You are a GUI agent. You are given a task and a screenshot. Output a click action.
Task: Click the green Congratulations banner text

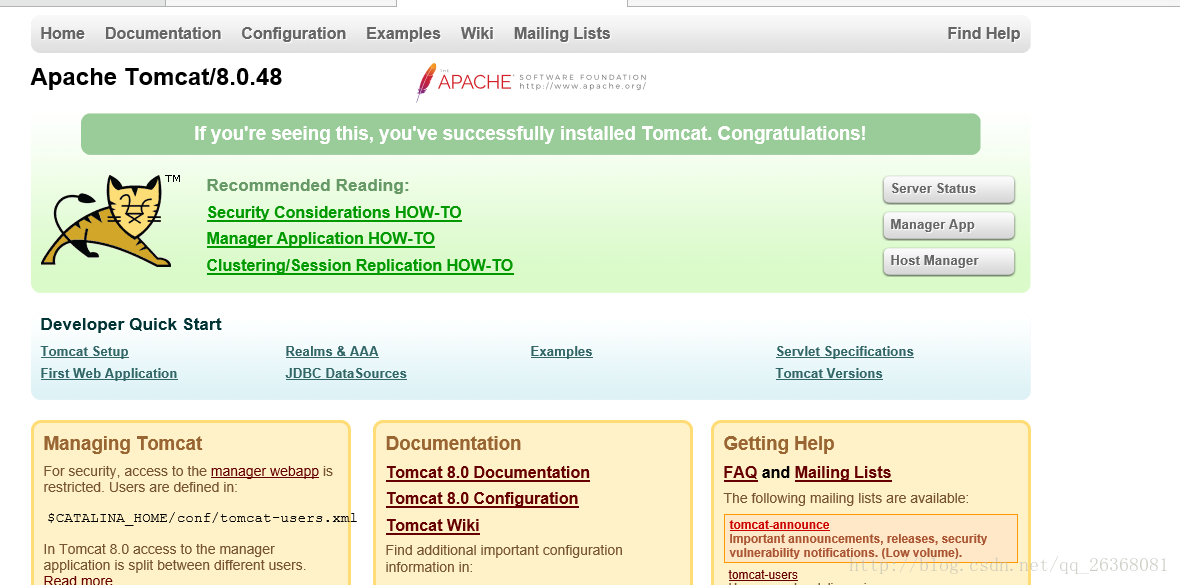point(531,134)
